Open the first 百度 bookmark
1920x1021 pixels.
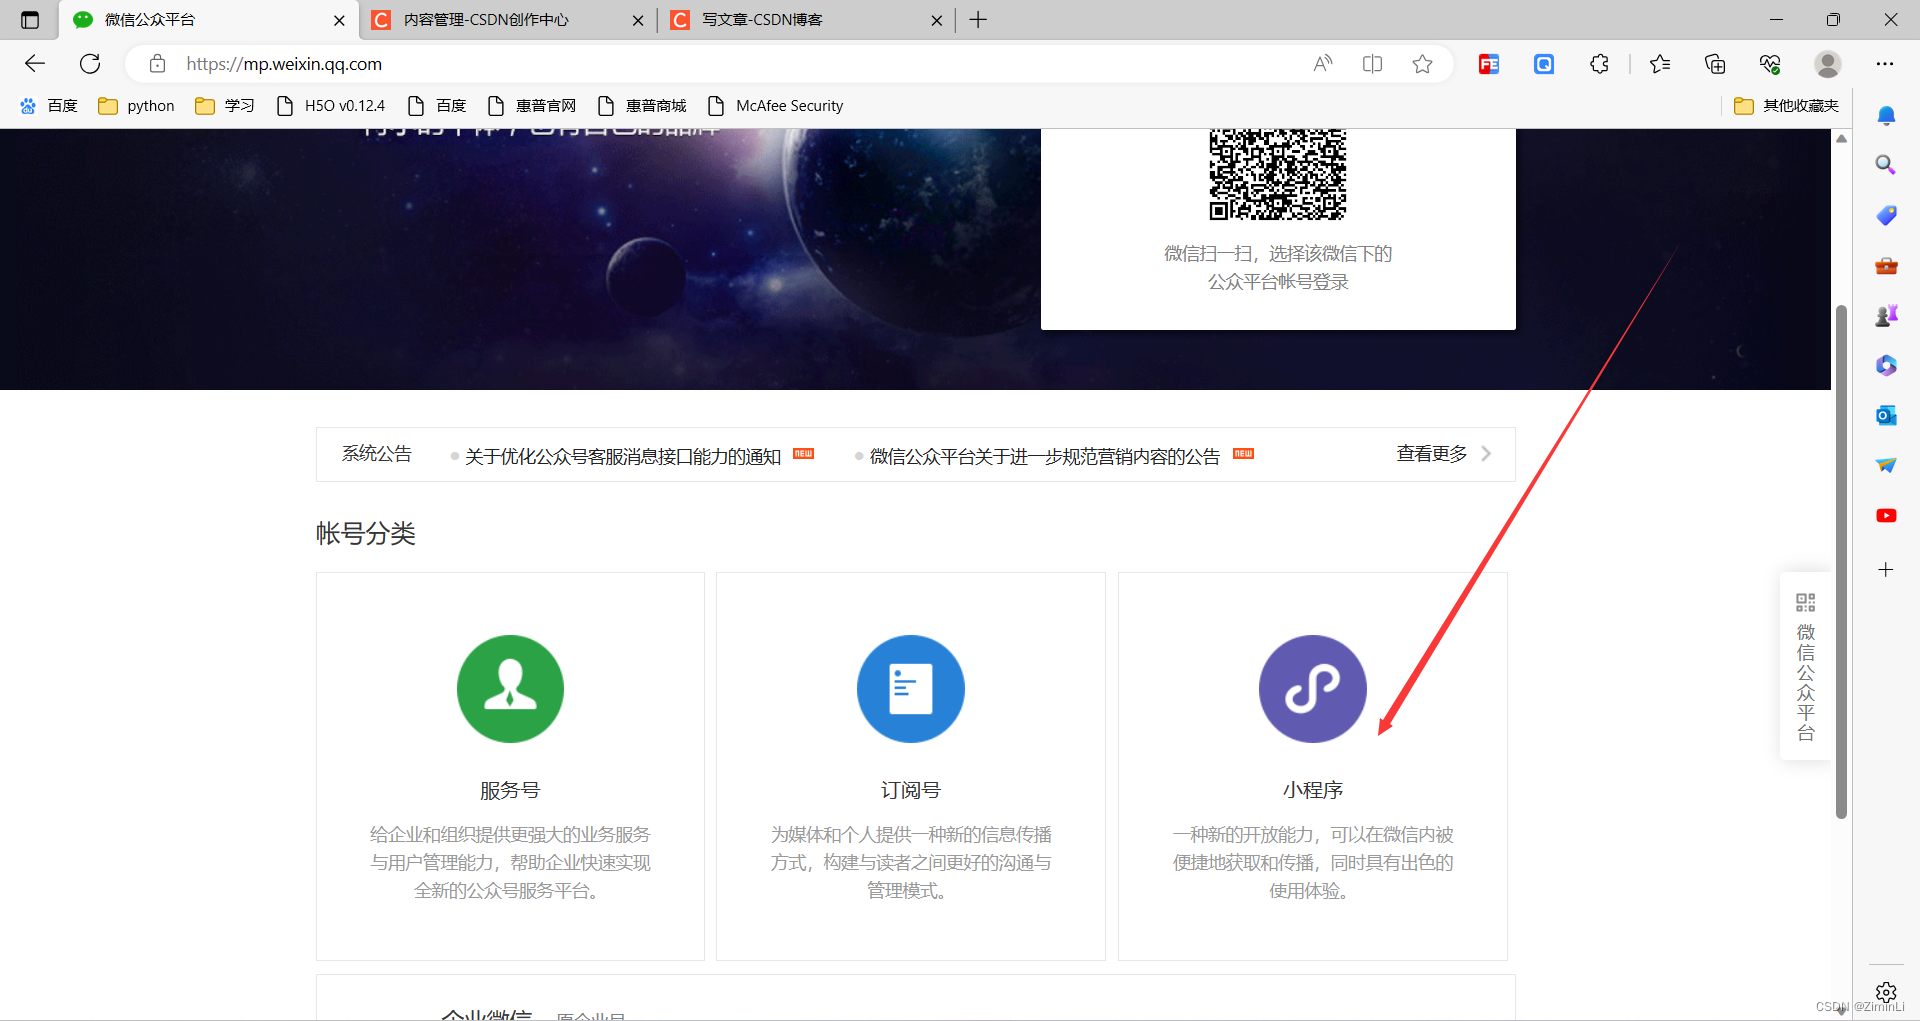49,106
